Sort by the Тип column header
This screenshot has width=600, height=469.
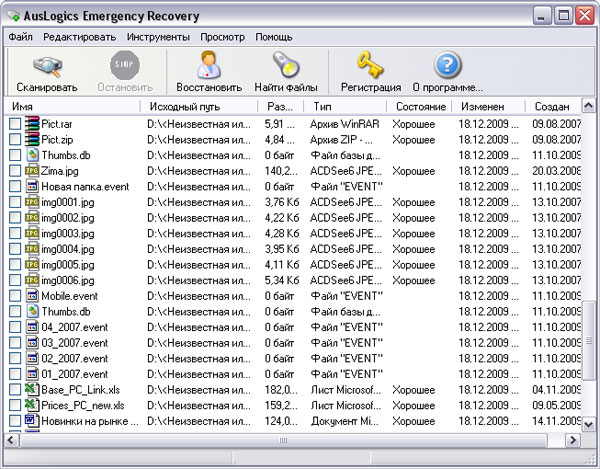(x=345, y=106)
